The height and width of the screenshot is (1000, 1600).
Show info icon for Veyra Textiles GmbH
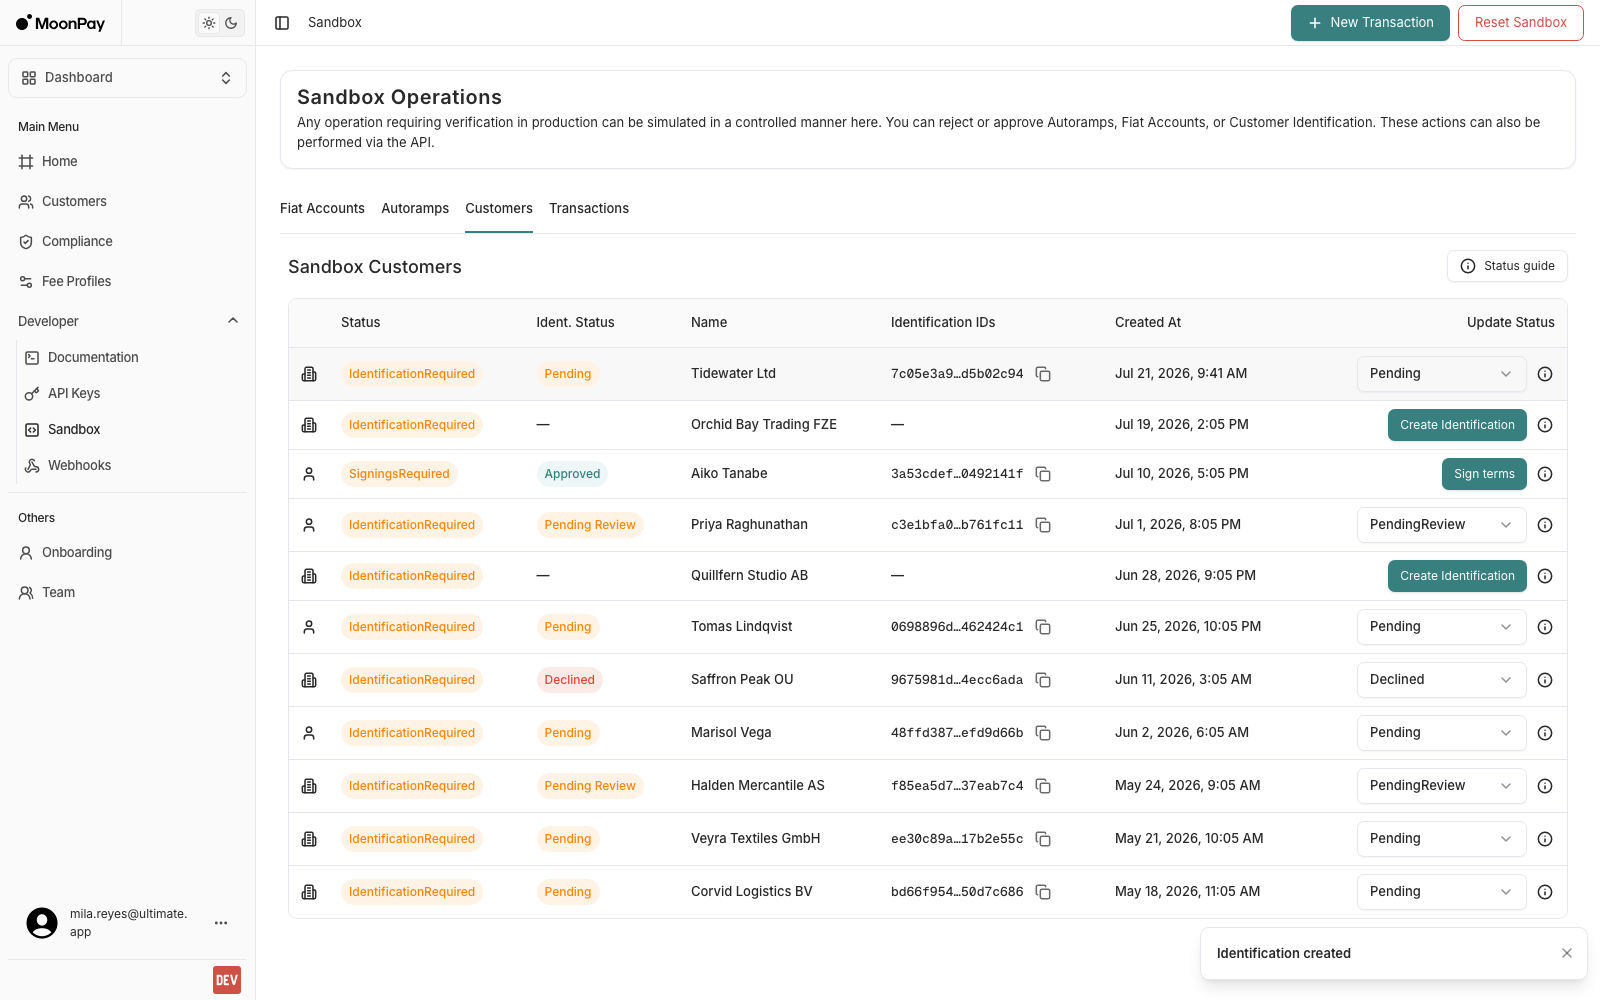pos(1545,839)
